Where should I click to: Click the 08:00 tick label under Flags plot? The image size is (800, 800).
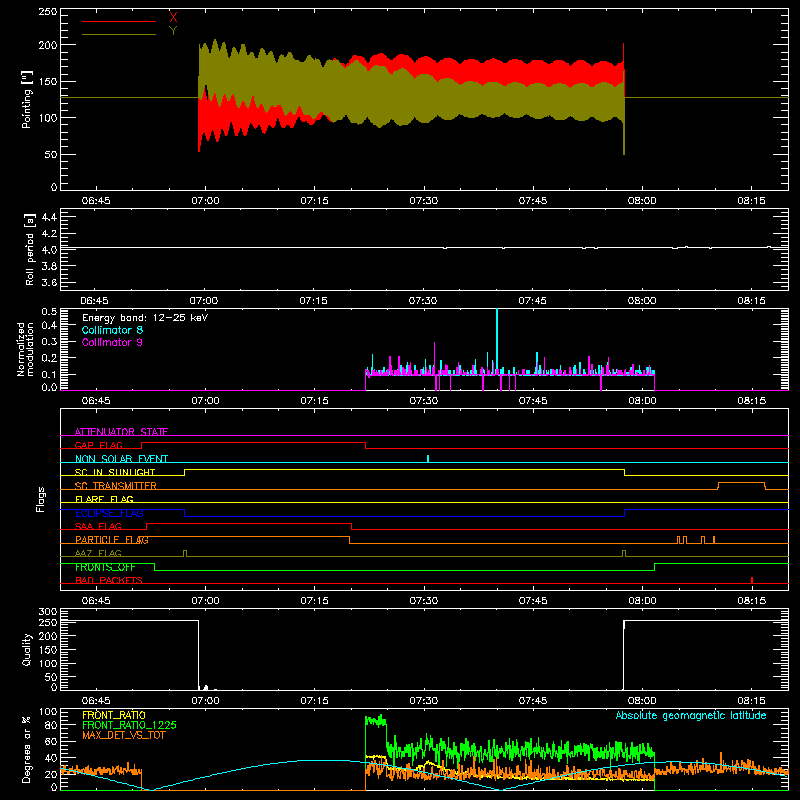(x=642, y=601)
